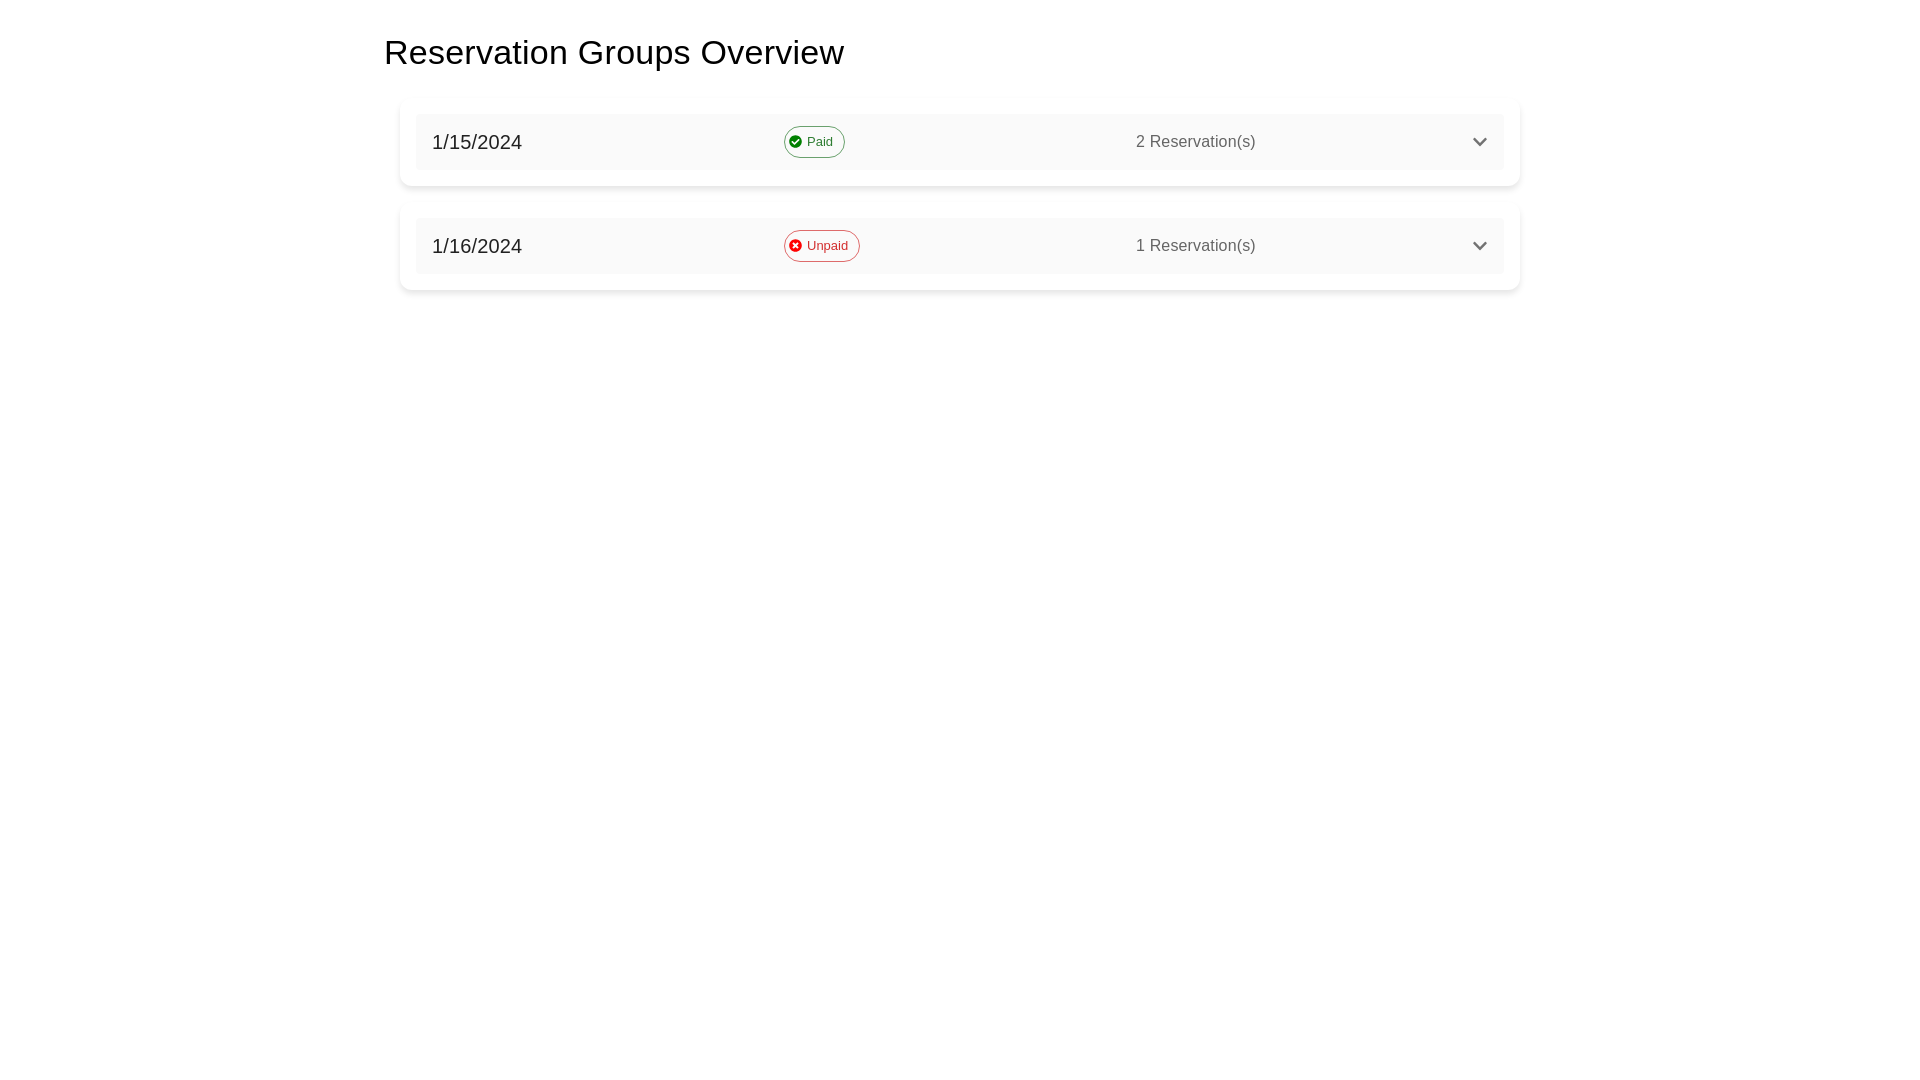Click the chevron icon on 1/16/2024 row

[x=1480, y=245]
